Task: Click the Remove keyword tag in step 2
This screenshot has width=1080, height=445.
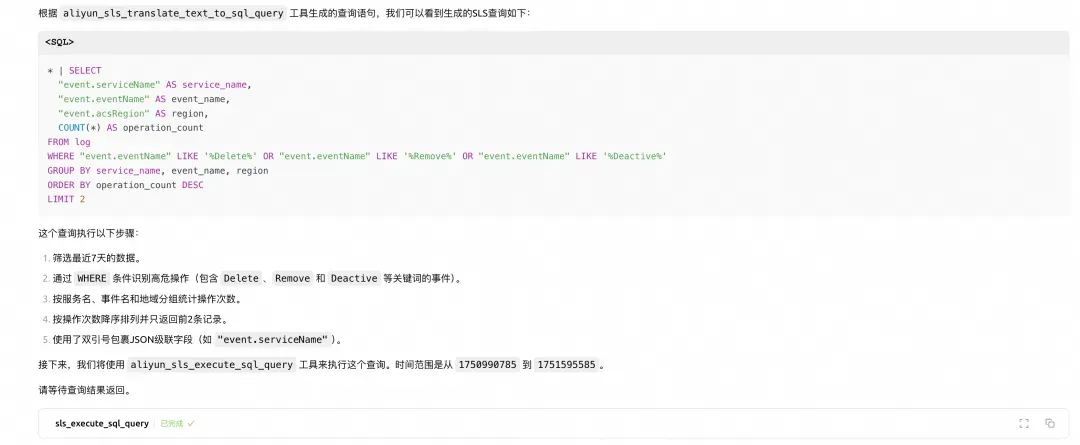Action: click(x=293, y=279)
